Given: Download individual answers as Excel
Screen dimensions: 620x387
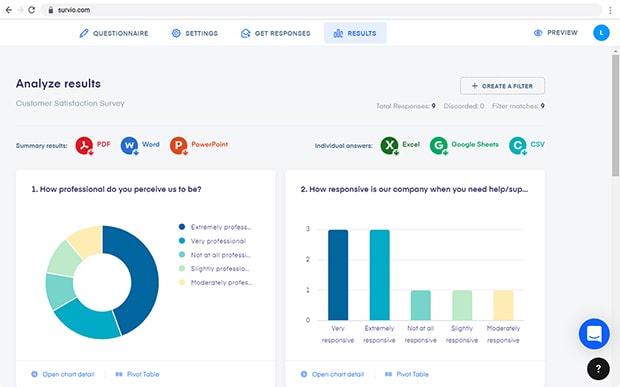Looking at the screenshot, I should [400, 145].
